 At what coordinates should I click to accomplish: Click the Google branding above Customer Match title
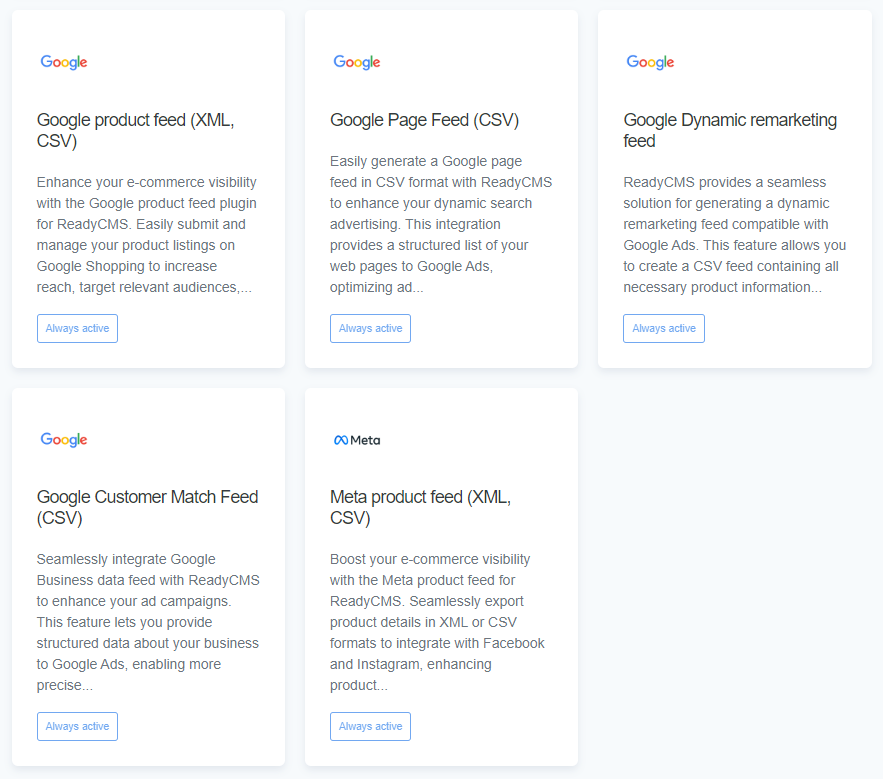point(63,439)
